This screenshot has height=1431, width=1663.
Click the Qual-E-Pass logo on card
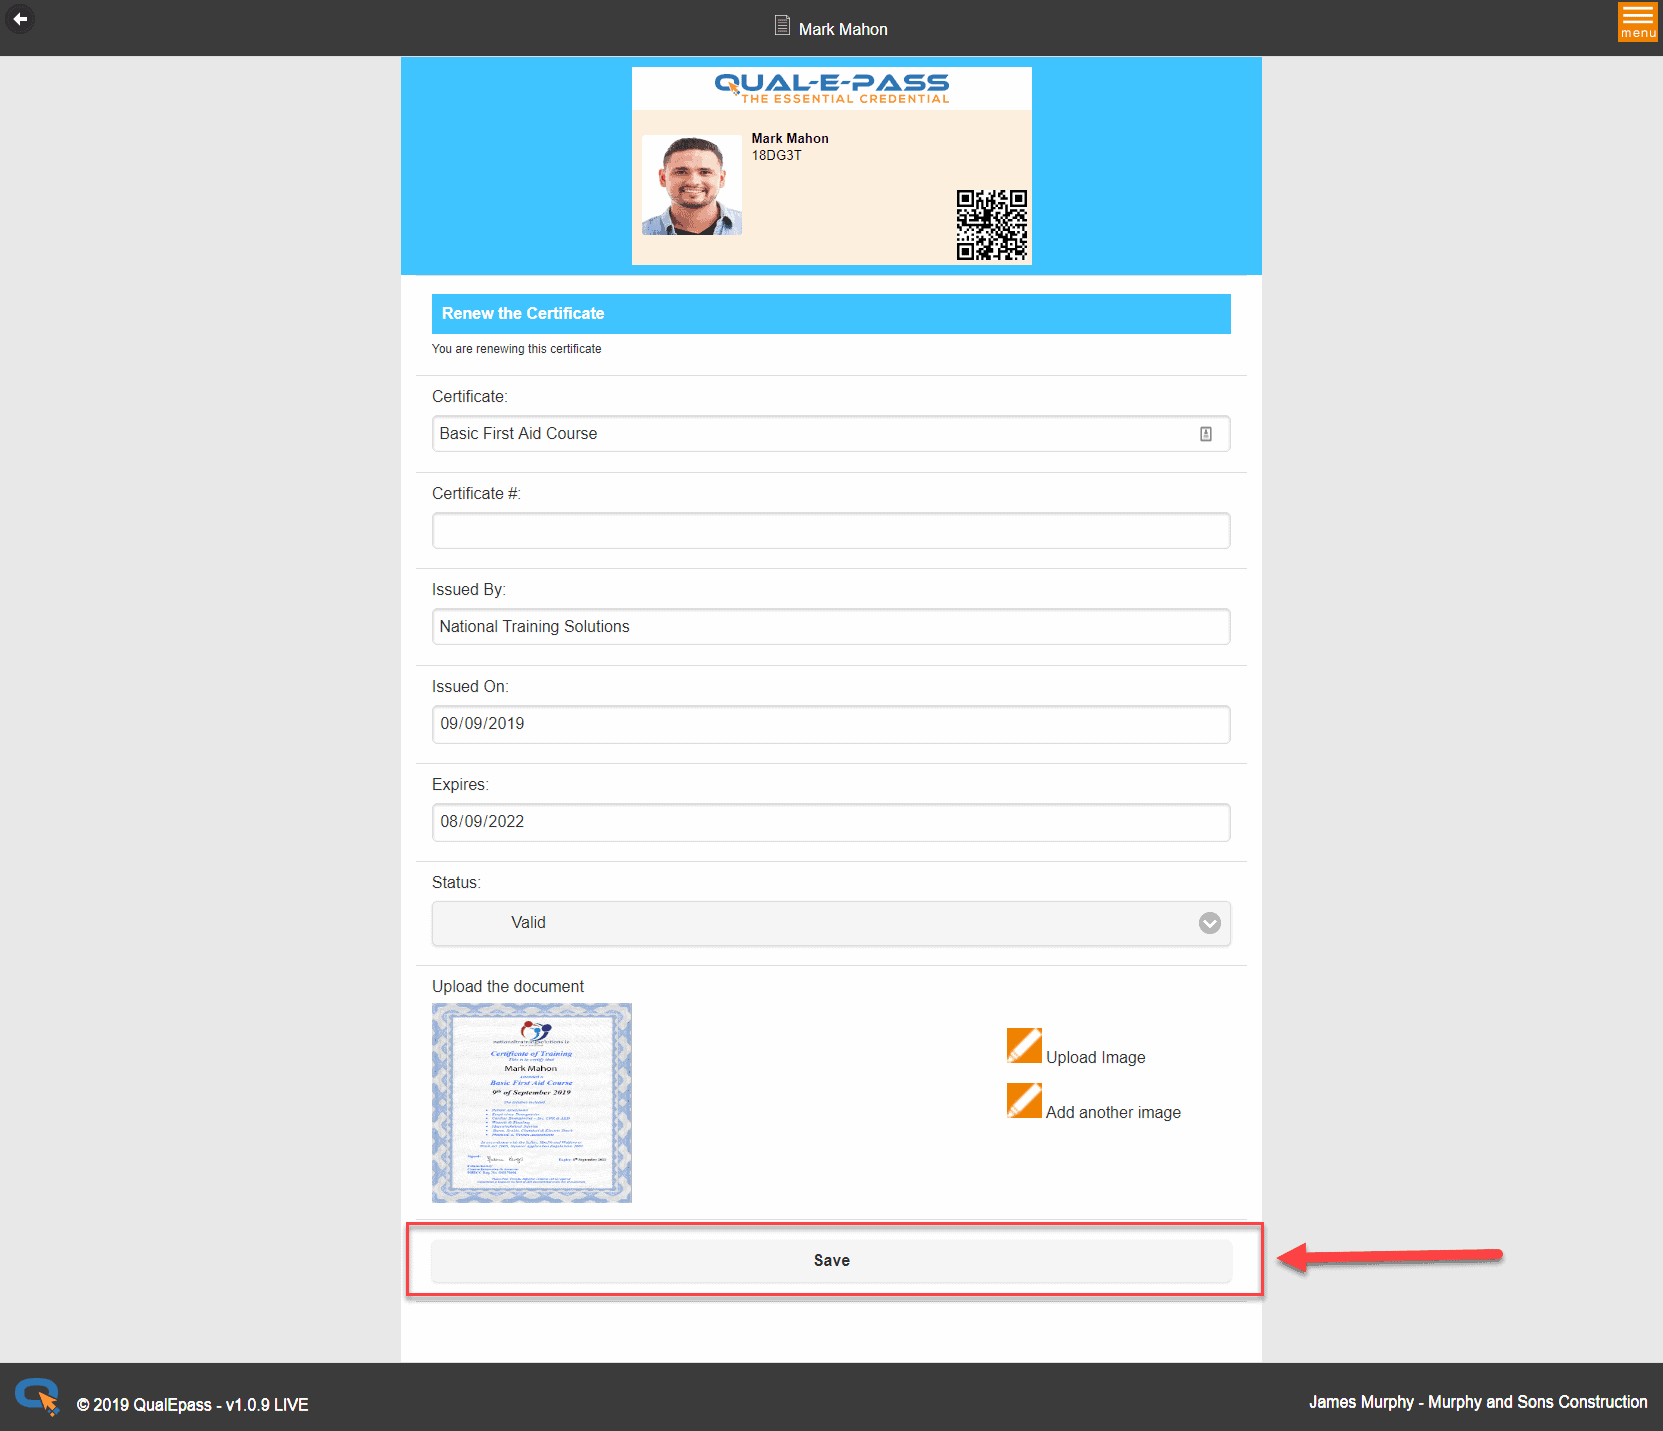coord(832,88)
